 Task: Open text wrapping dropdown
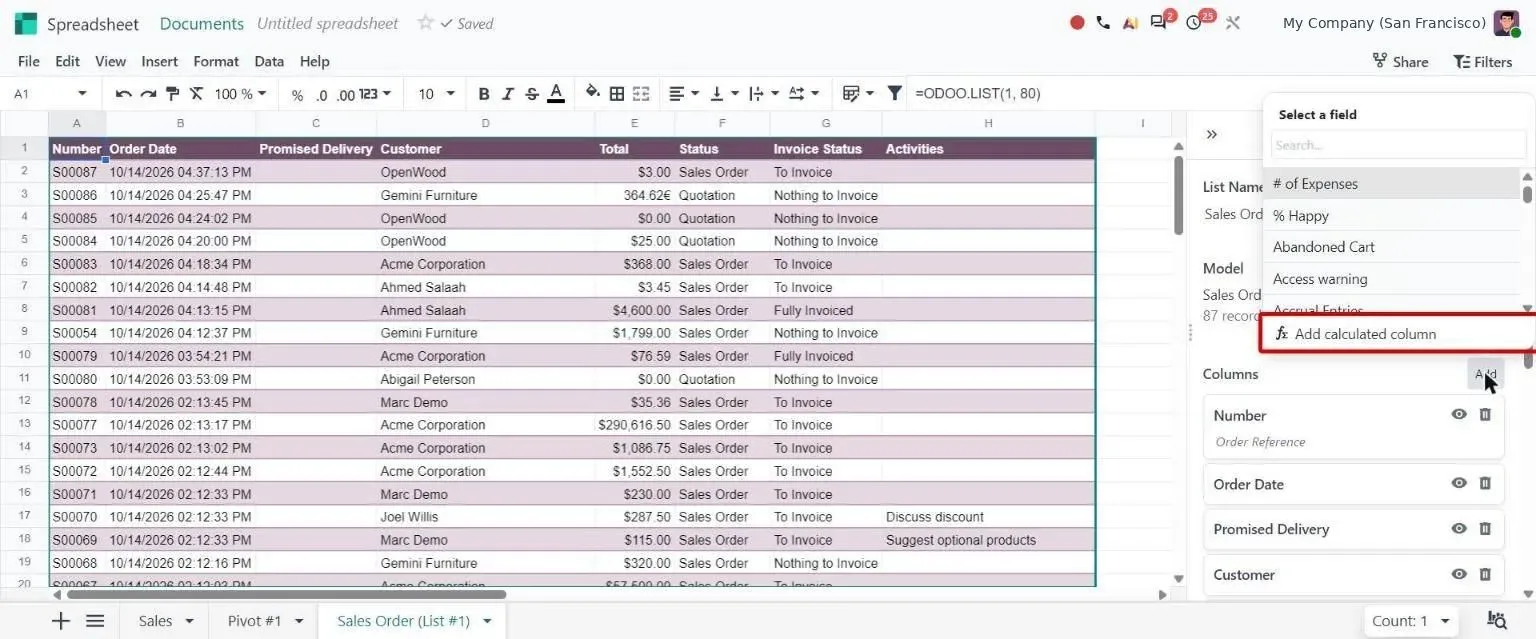(764, 94)
